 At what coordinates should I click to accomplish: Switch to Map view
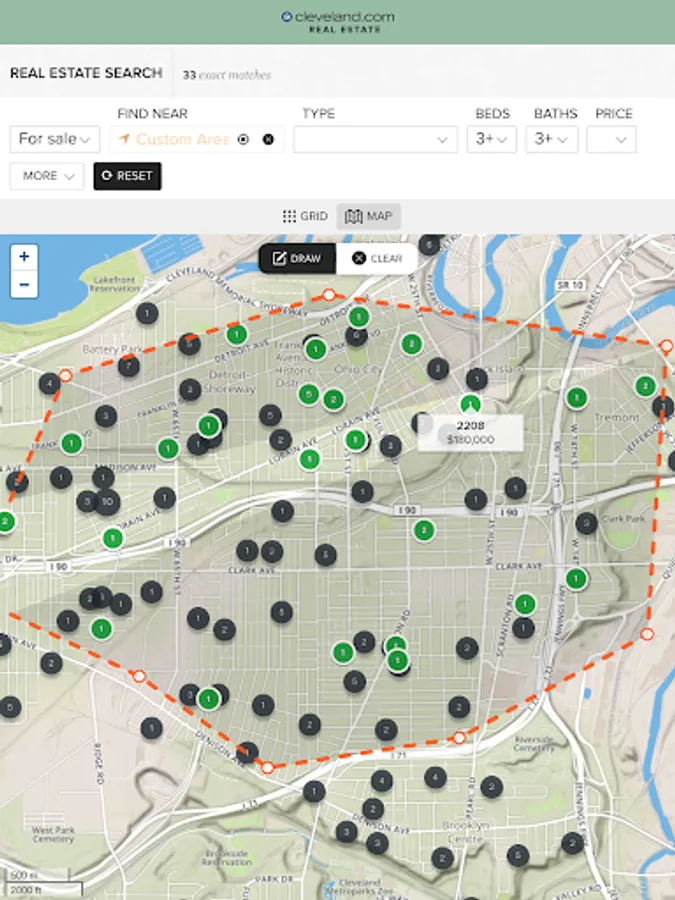[x=368, y=216]
